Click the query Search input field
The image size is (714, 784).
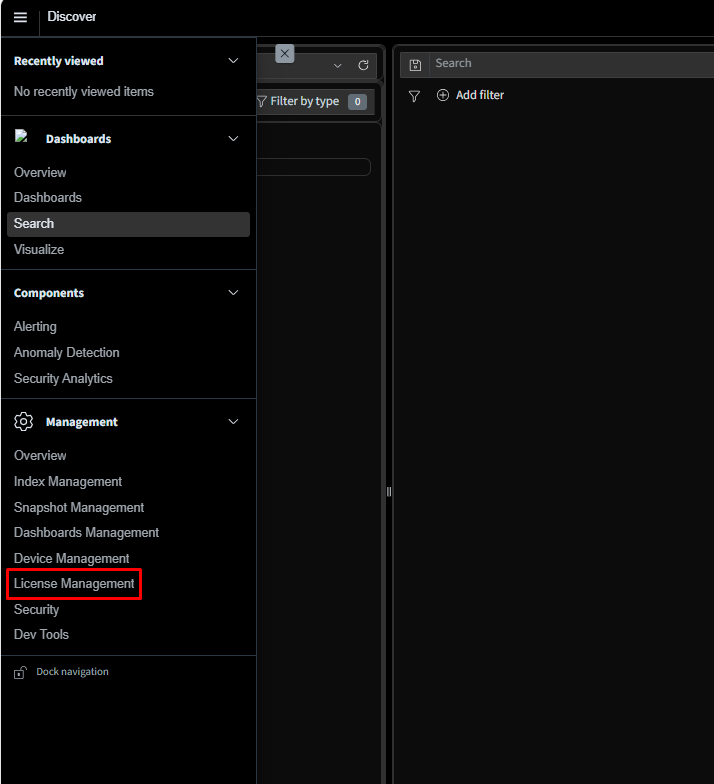[x=570, y=64]
